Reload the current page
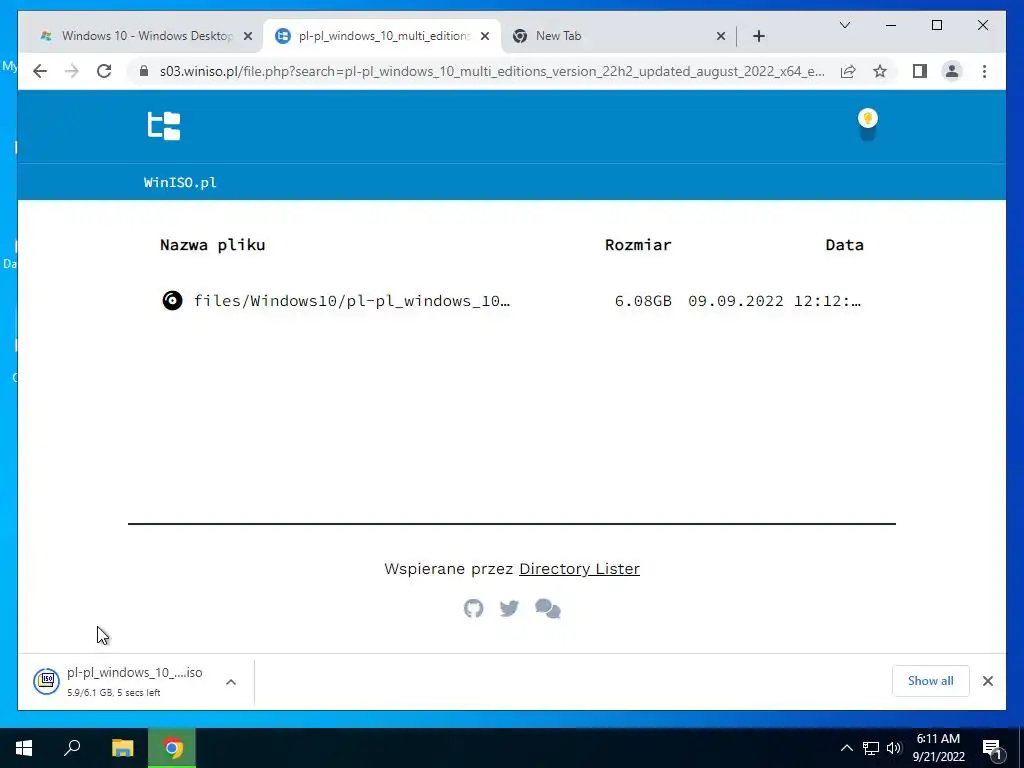 104,71
